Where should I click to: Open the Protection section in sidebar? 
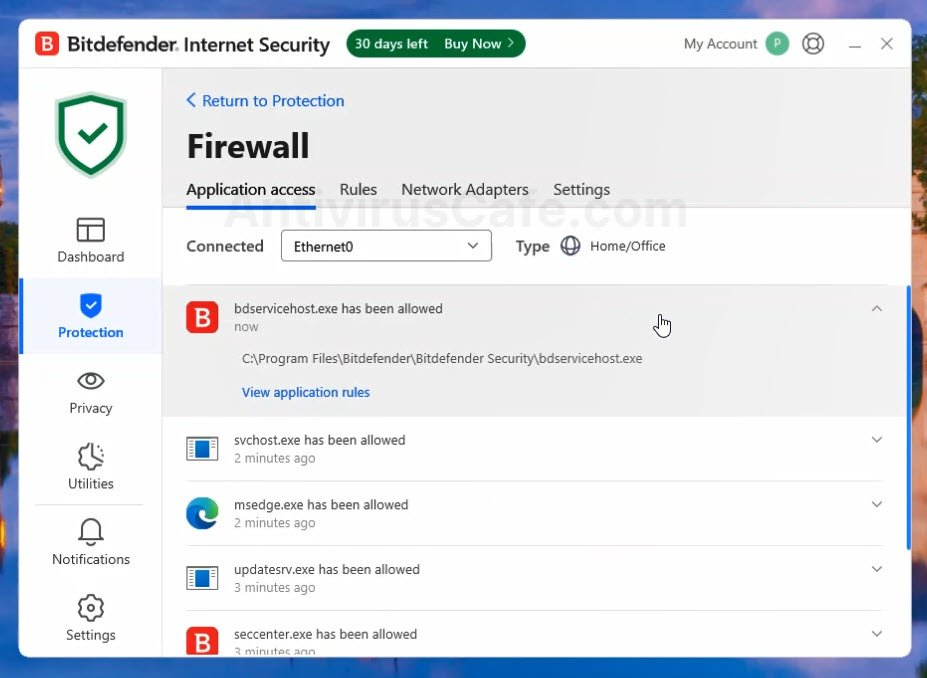(x=90, y=316)
